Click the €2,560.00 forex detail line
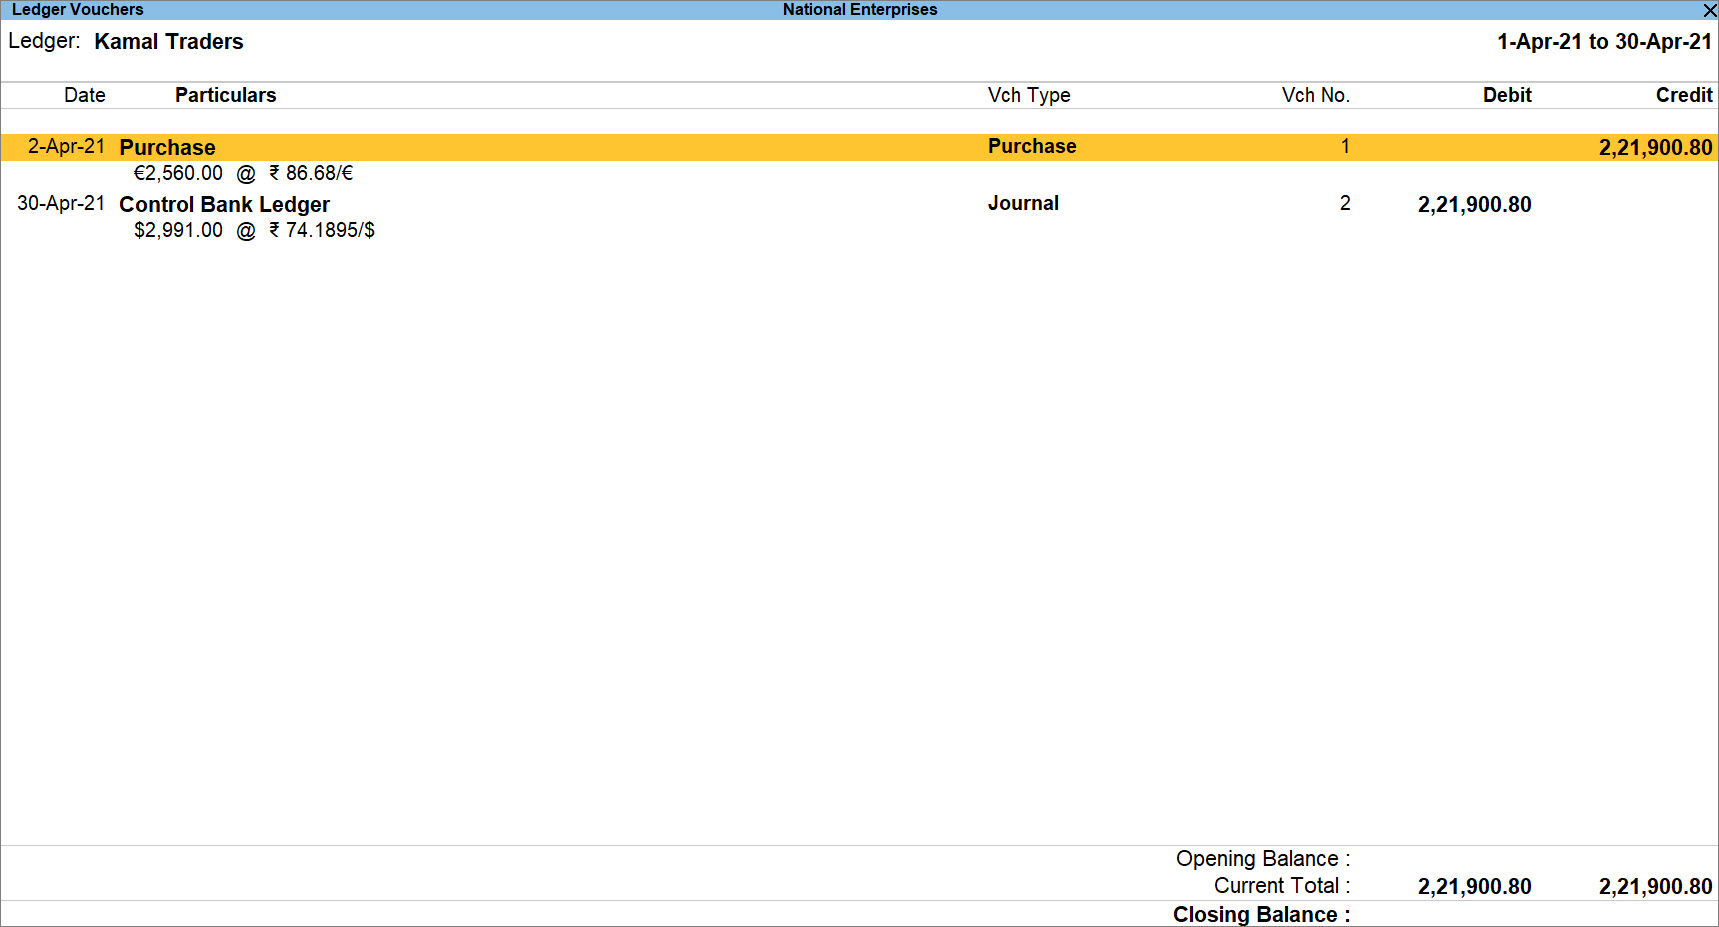Screen dimensions: 1719x927 (x=243, y=173)
